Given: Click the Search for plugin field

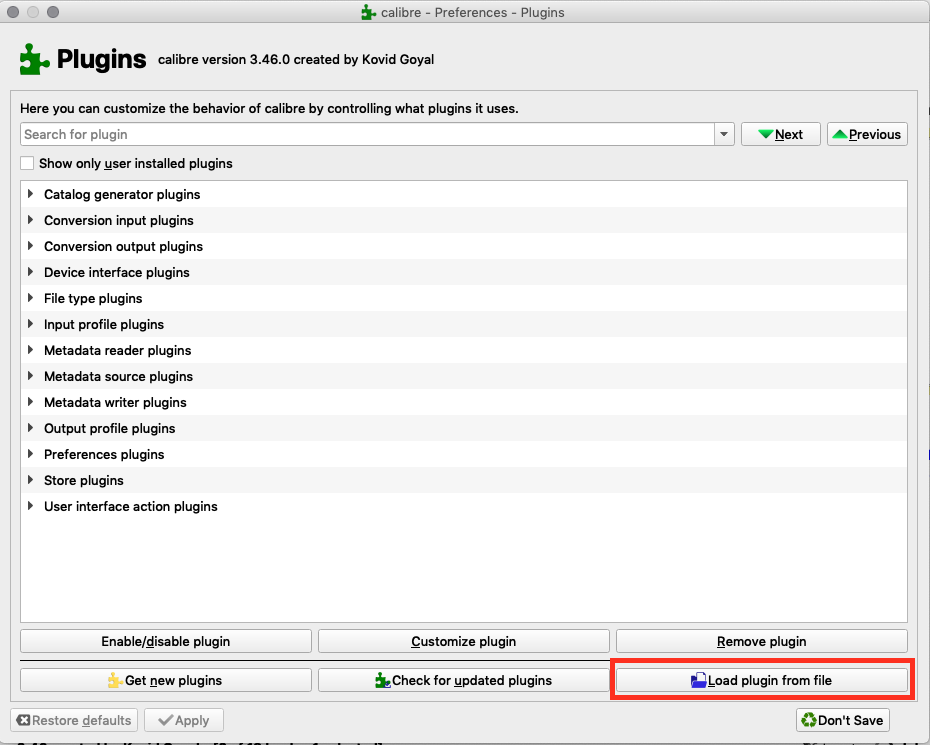Looking at the screenshot, I should 367,134.
